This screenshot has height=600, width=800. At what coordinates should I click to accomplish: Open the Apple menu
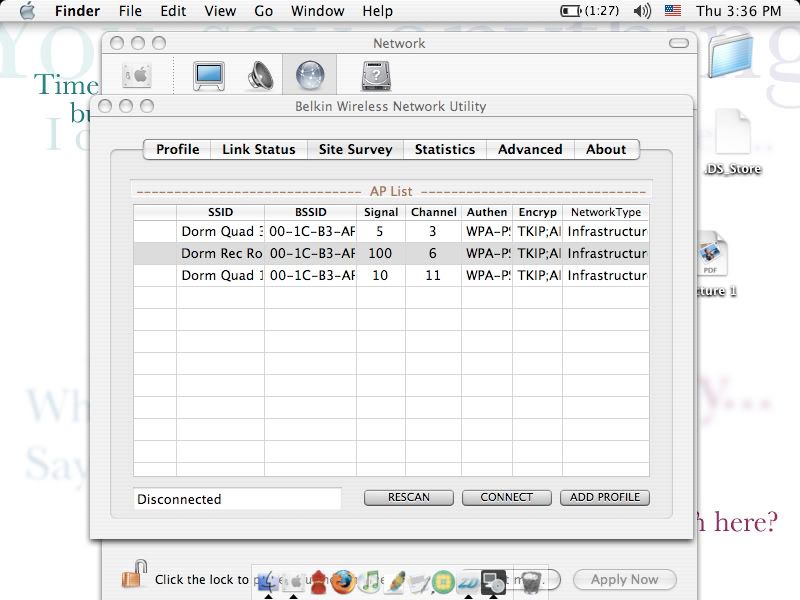[27, 11]
